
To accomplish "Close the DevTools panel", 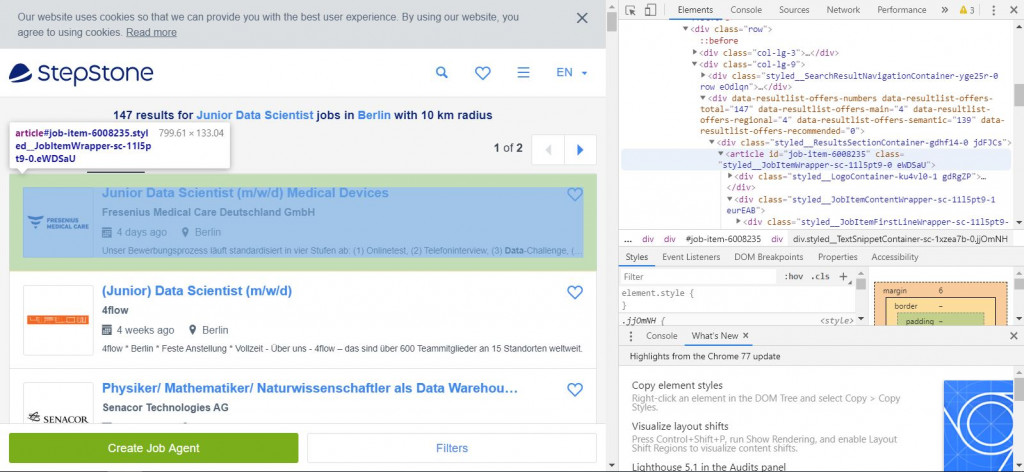I will 1014,10.
